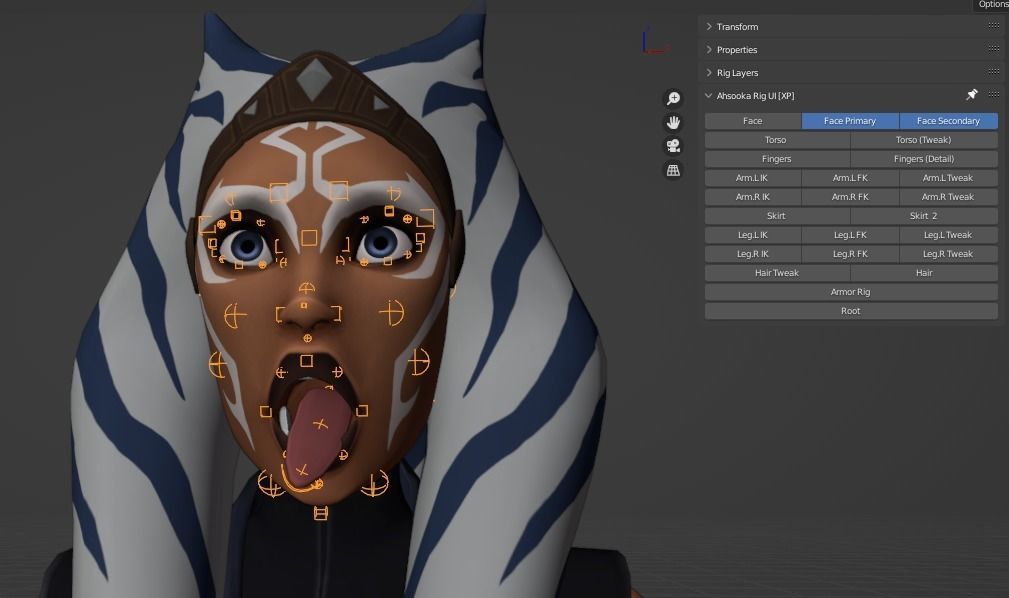Switch perspective/orthographic grid icon
The image size is (1009, 598).
point(673,170)
